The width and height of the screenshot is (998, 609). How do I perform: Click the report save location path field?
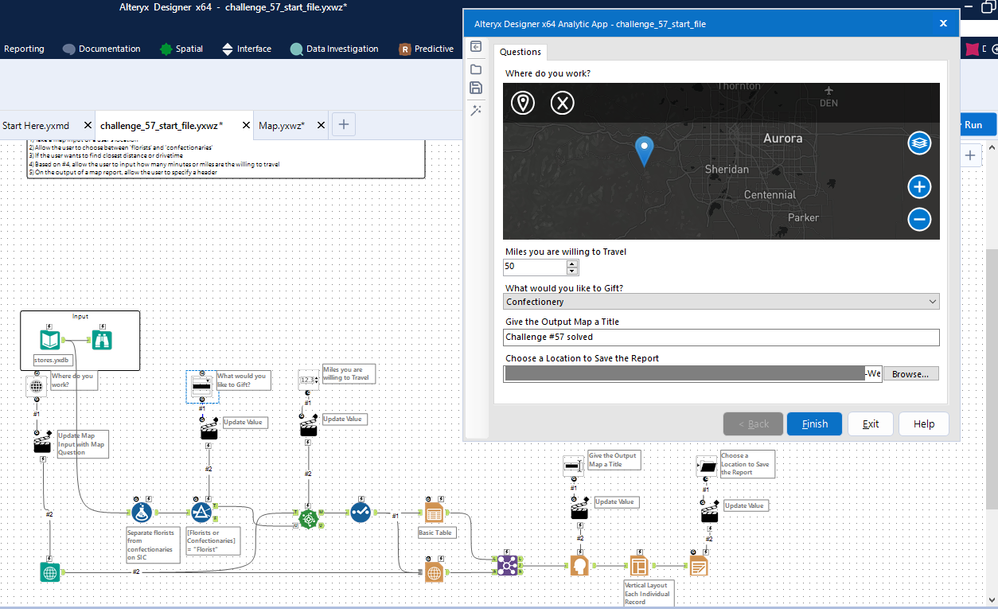click(692, 374)
